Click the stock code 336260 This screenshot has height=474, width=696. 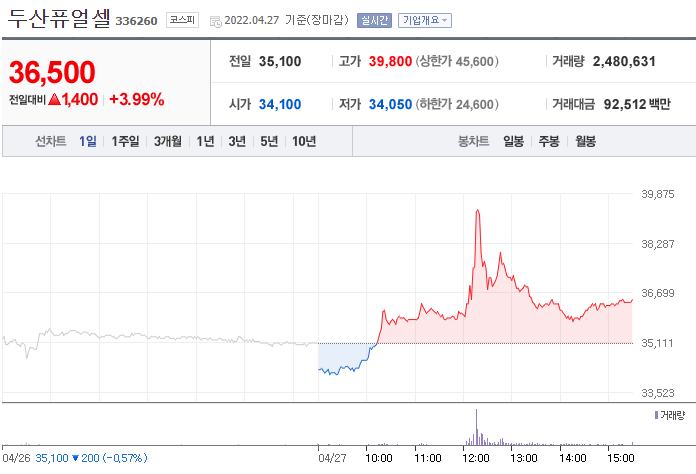pos(136,21)
